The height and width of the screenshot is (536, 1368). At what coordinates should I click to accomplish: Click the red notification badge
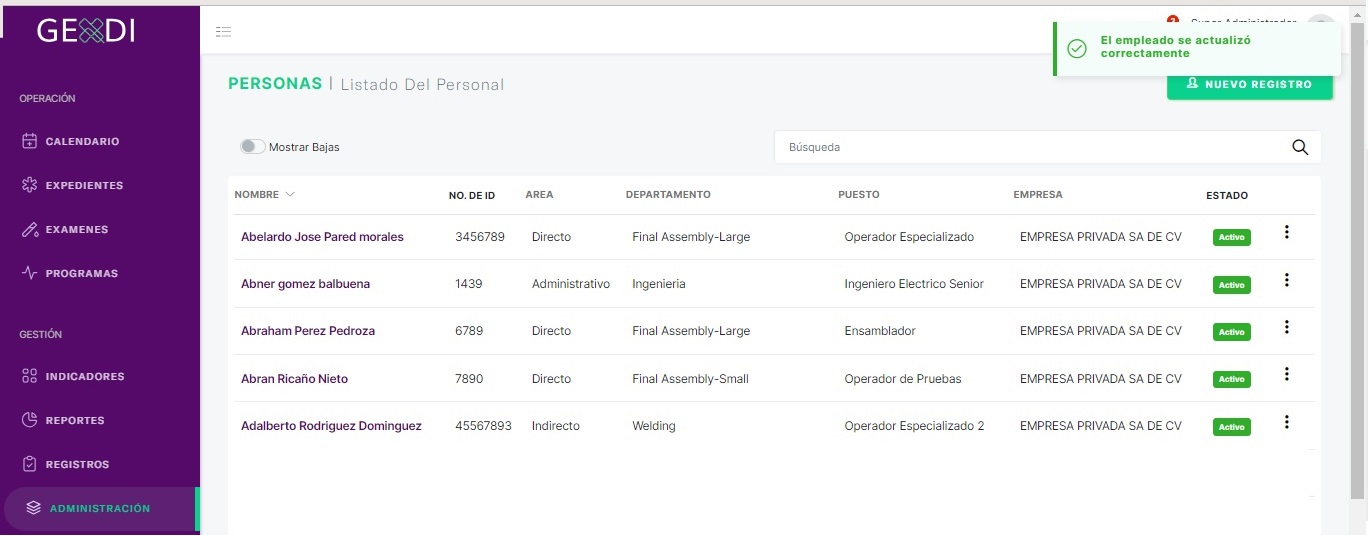1173,21
